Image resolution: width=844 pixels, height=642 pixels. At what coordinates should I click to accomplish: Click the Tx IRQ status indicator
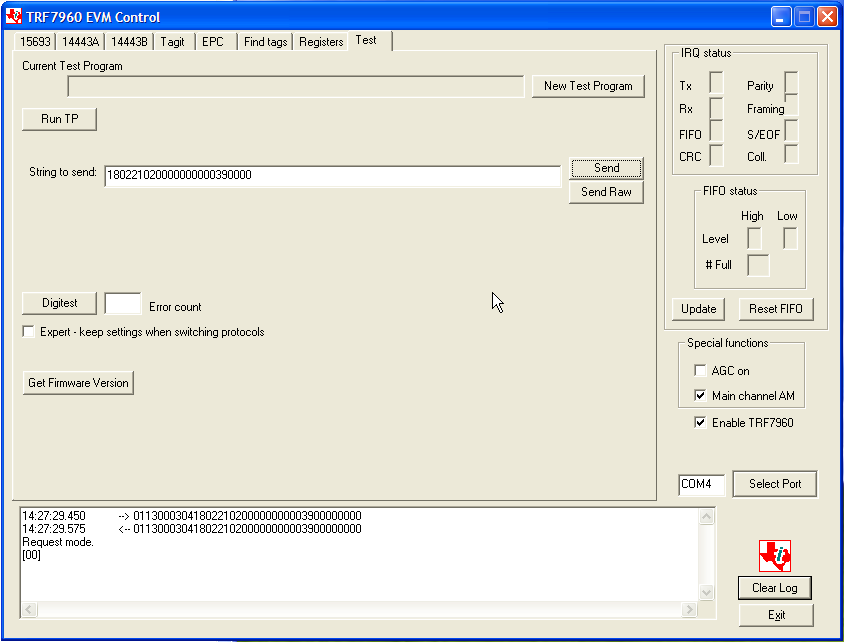[x=716, y=82]
